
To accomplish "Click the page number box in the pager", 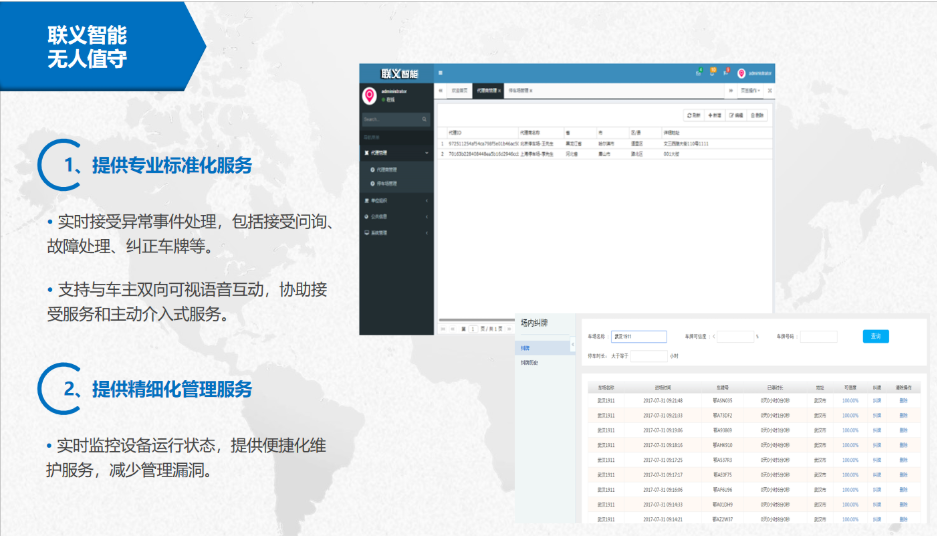I will 473,329.
